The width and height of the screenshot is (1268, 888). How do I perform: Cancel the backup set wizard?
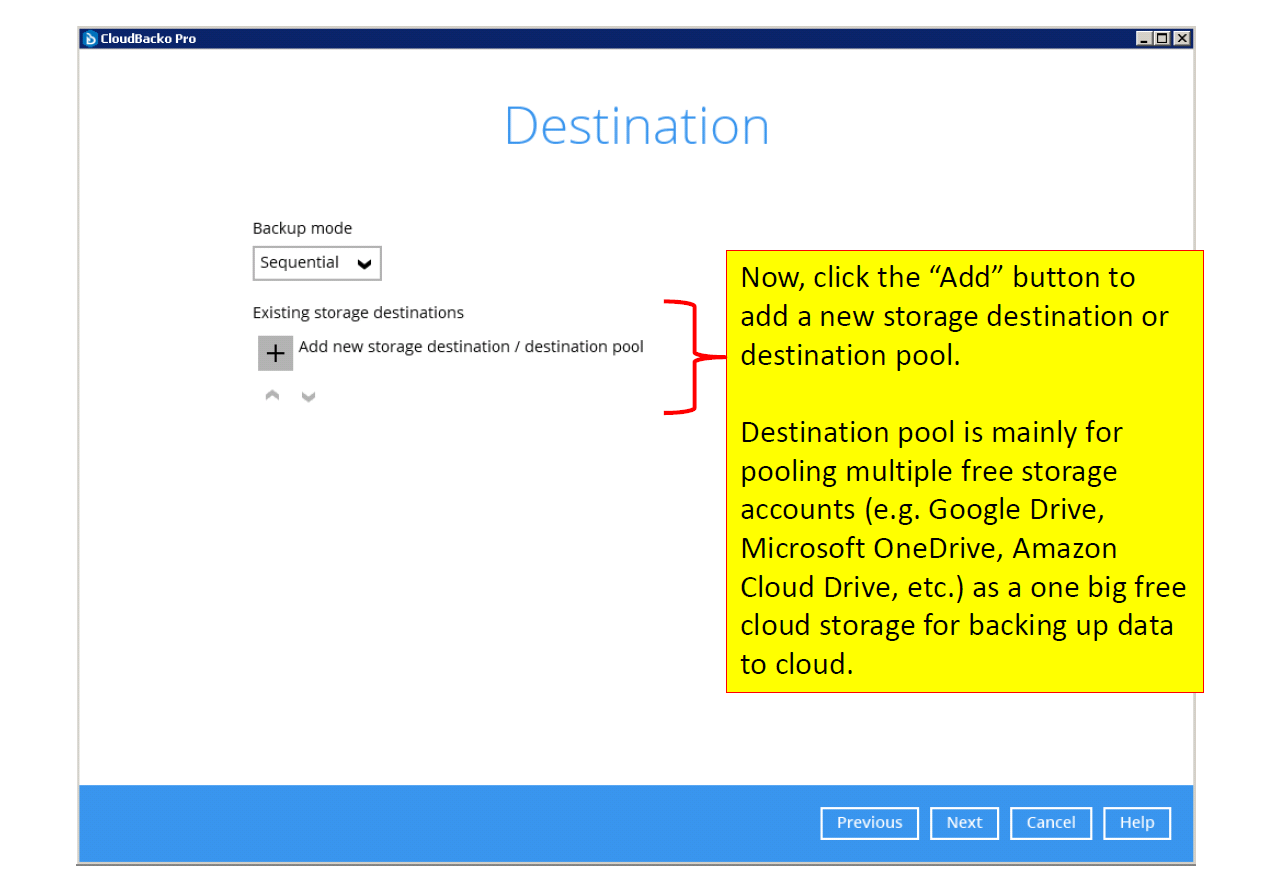1050,823
